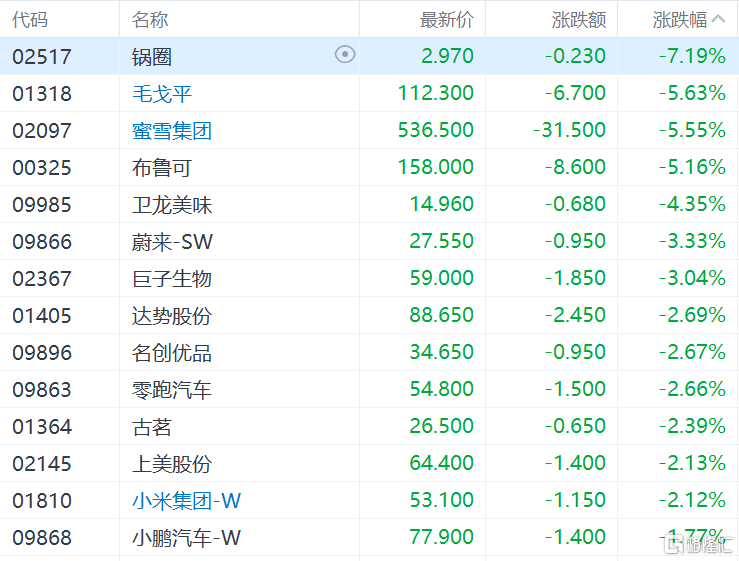Toggle sort arrow on 涨跌幅 column

[718, 19]
